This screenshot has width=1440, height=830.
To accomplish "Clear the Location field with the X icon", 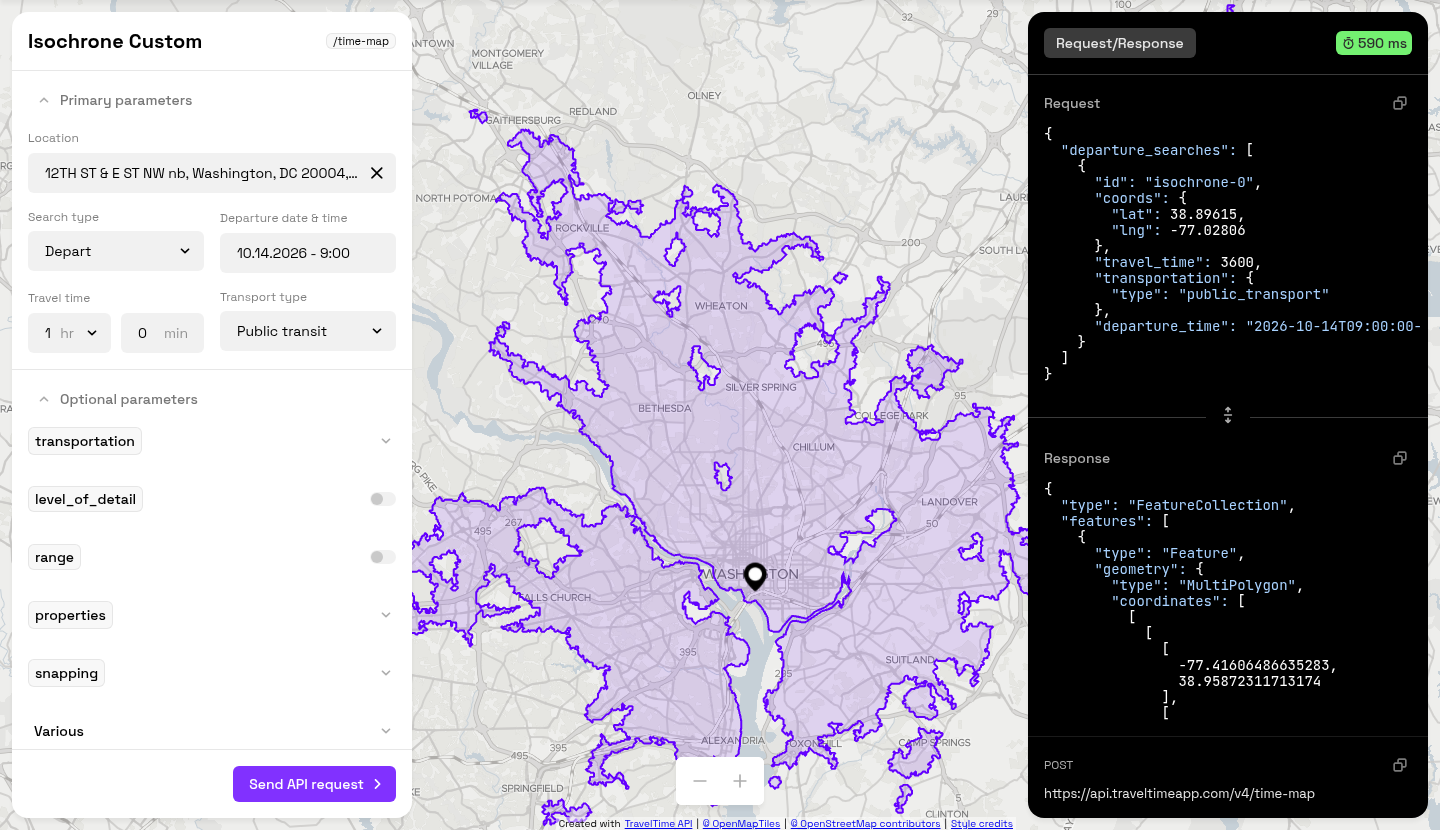I will pos(377,173).
